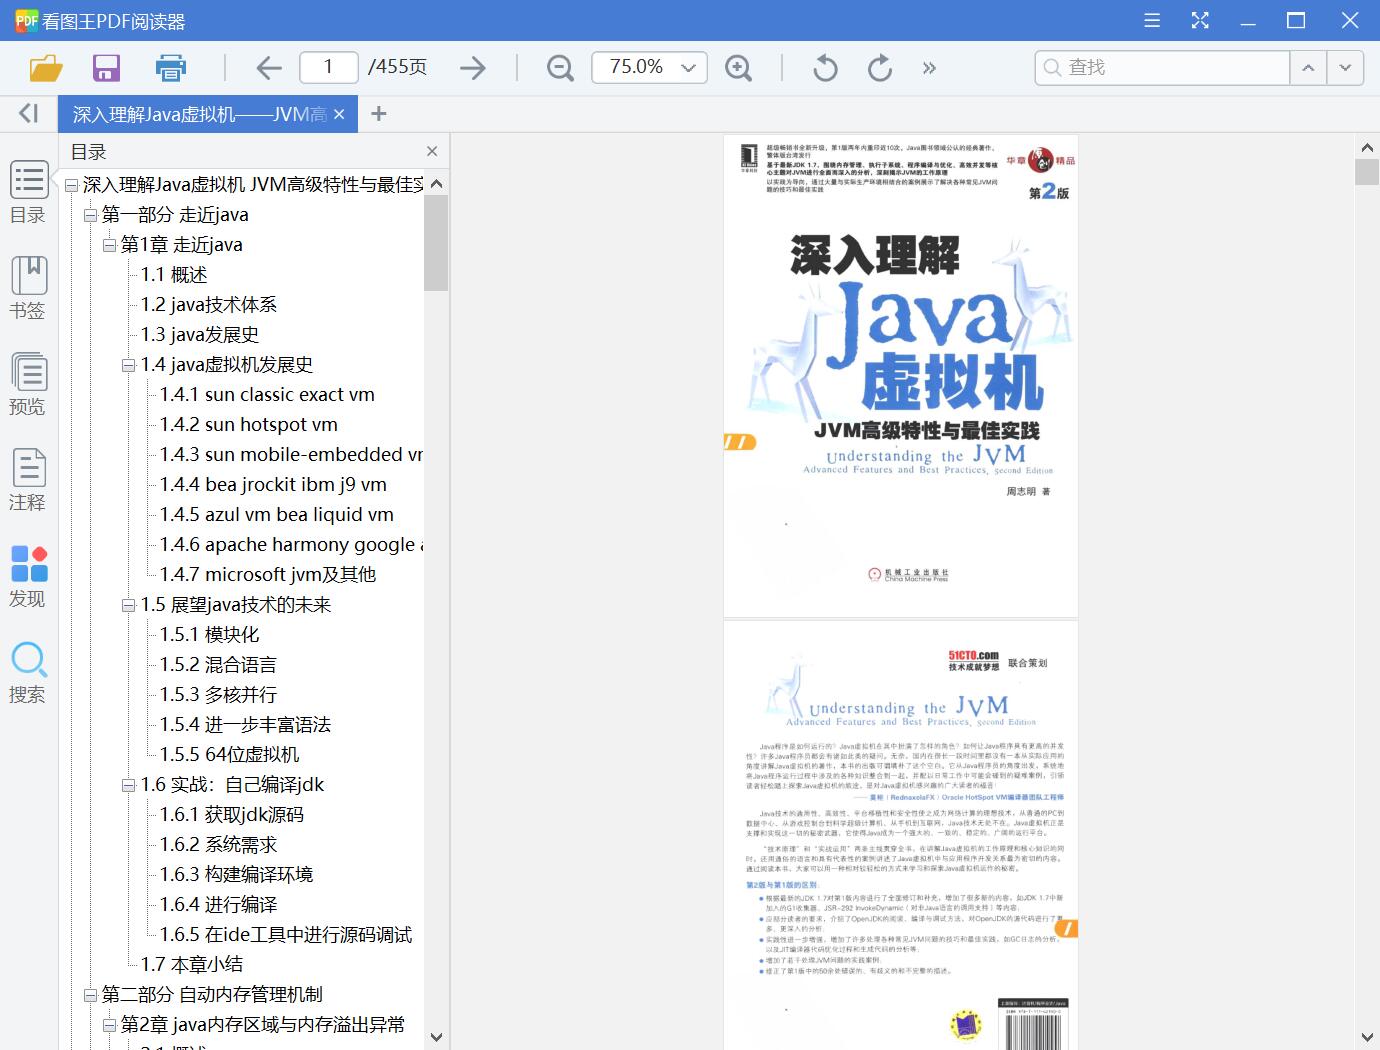Screen dimensions: 1380x1050
Task: Click the book cover page
Action: click(x=901, y=376)
